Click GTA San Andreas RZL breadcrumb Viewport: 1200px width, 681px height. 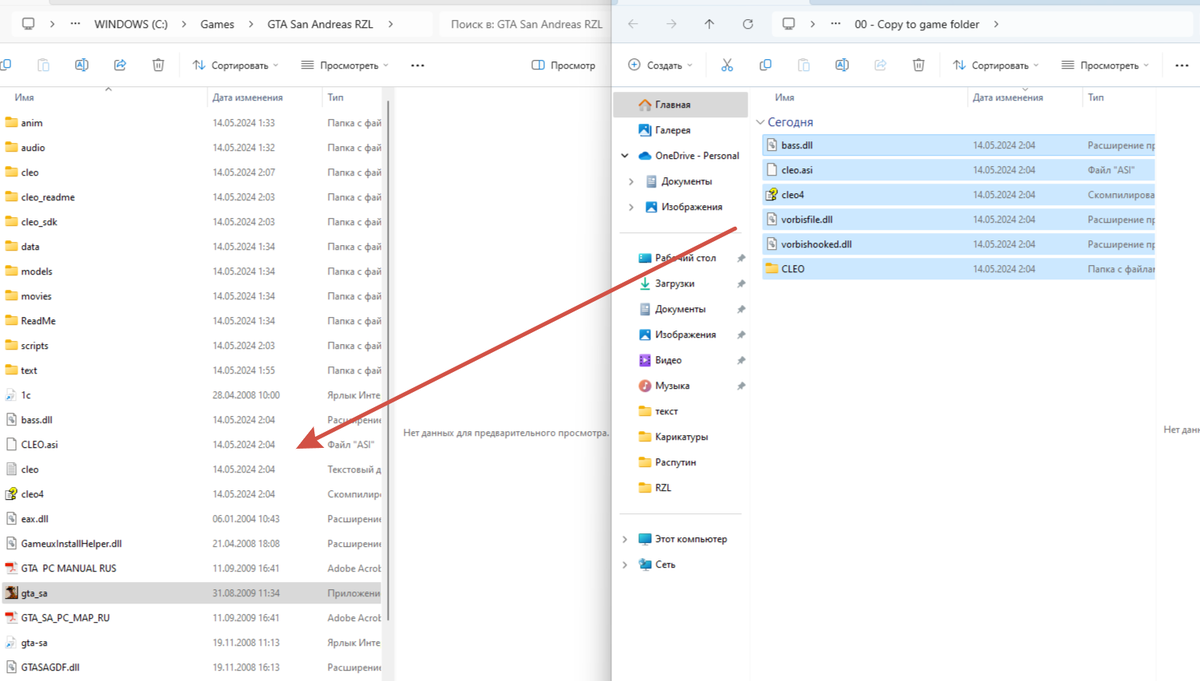coord(320,24)
